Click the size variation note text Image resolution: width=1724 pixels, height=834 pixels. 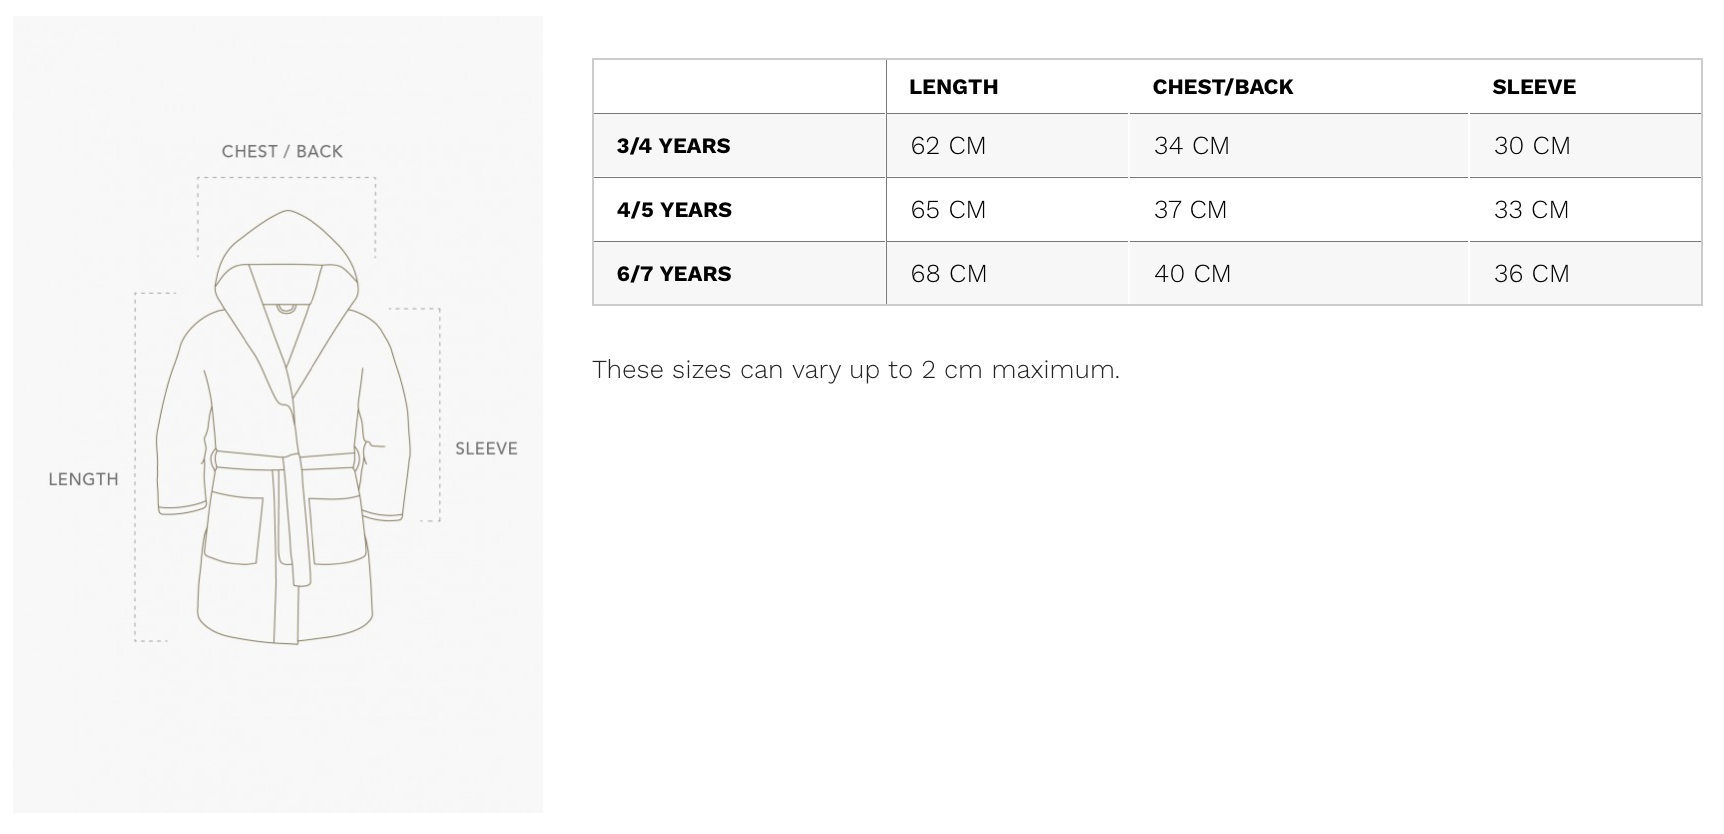(x=856, y=370)
